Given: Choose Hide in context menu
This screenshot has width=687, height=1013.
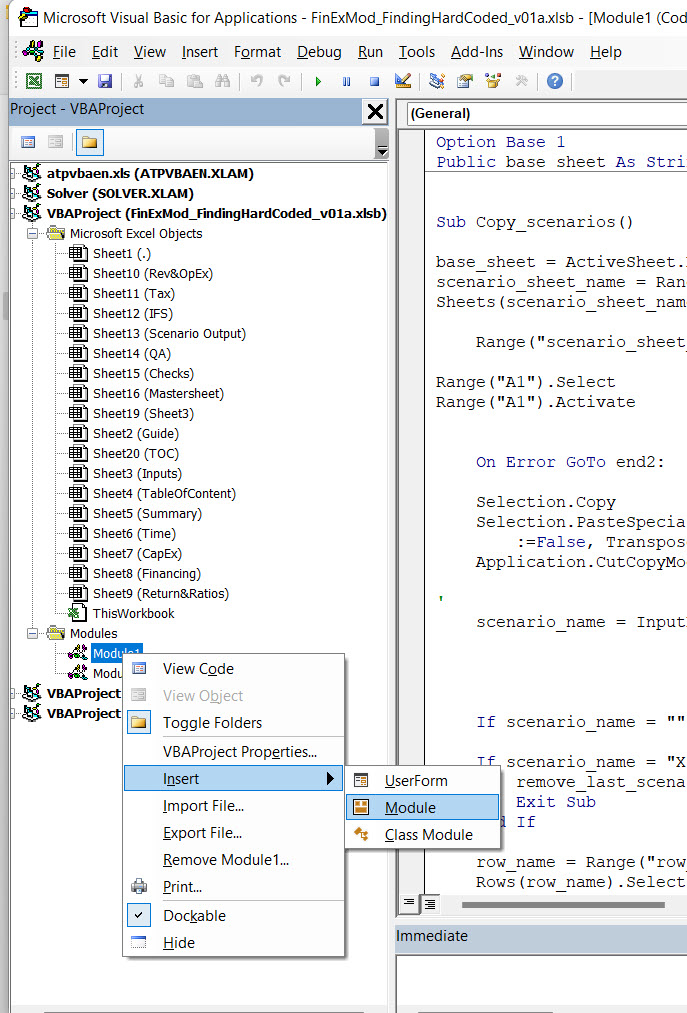Looking at the screenshot, I should (x=233, y=943).
